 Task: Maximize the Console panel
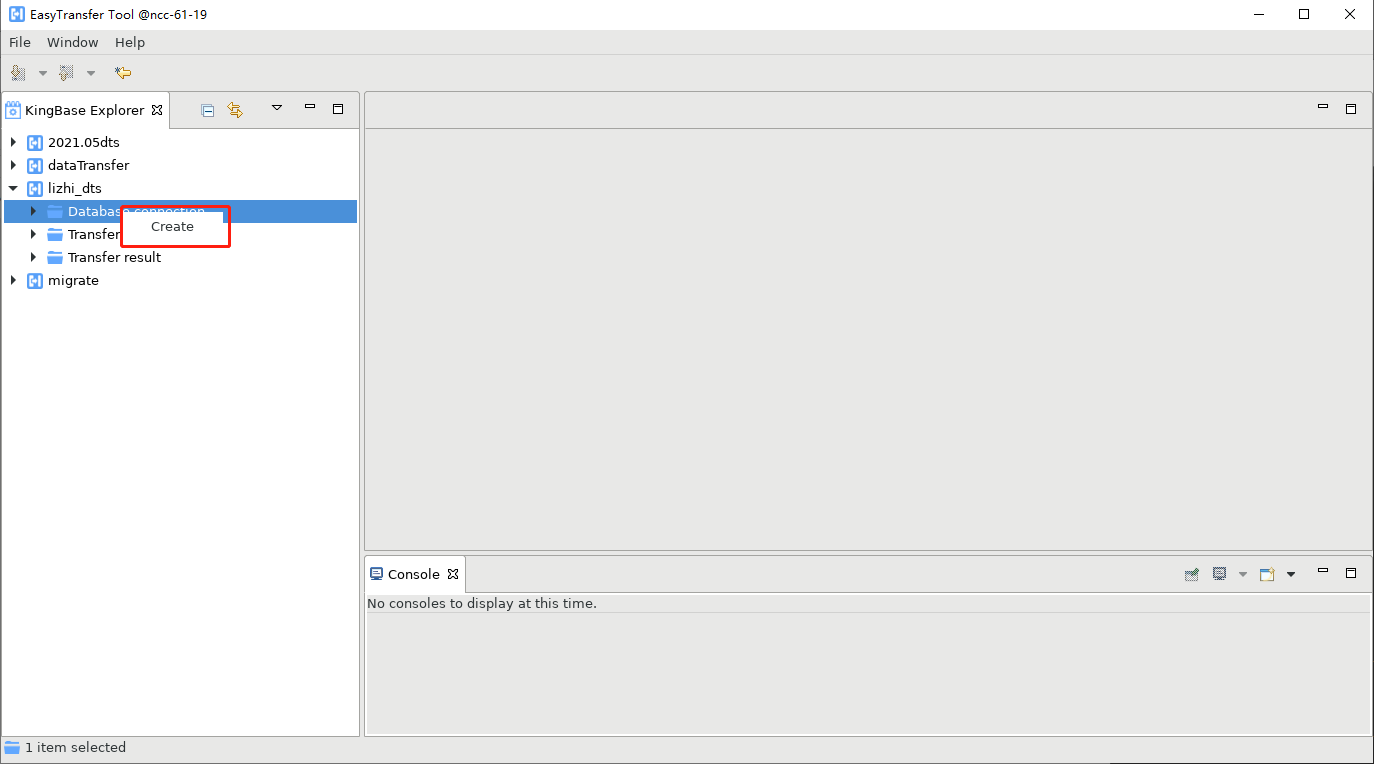(x=1351, y=573)
